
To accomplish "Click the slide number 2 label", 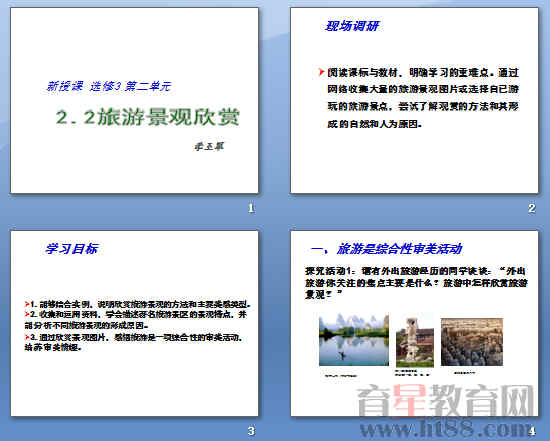I will pyautogui.click(x=532, y=208).
